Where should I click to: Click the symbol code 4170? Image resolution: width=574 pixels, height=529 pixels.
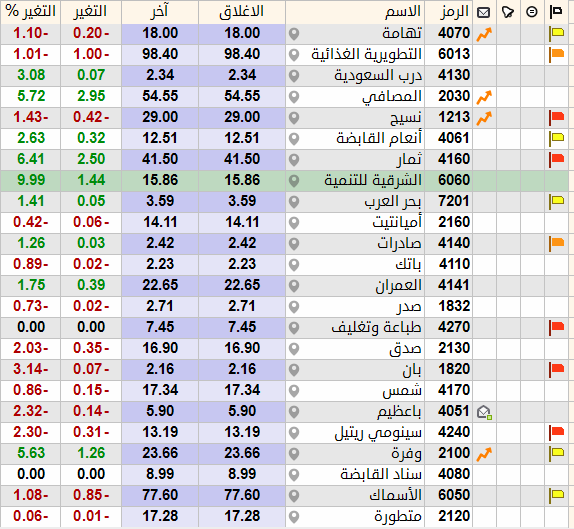454,390
